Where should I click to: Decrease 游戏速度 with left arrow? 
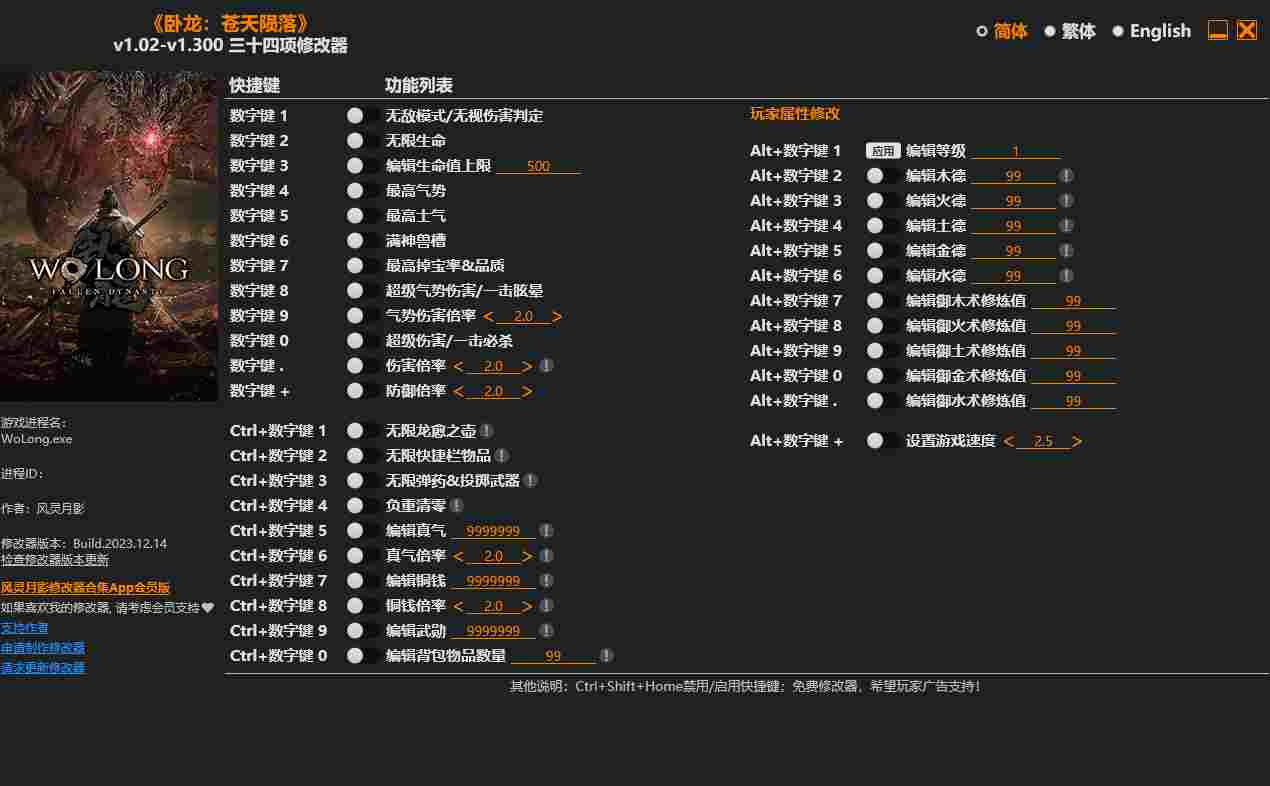coord(1008,441)
